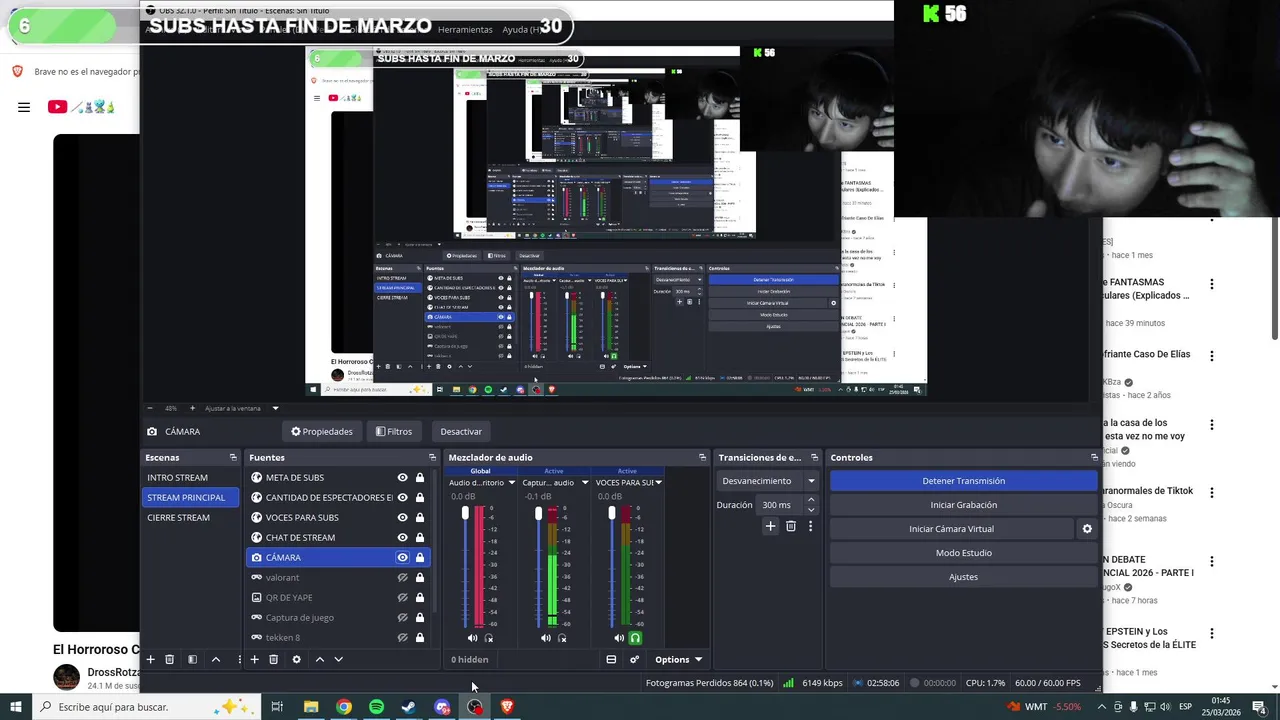Mute the VOCES PARA SUBS channel
This screenshot has width=1280, height=720.
619,638
